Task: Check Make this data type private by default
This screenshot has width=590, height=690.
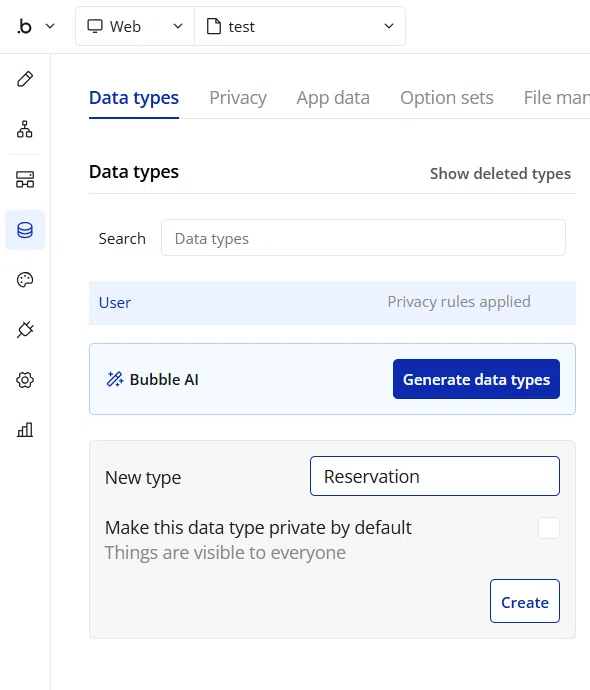Action: coord(549,528)
